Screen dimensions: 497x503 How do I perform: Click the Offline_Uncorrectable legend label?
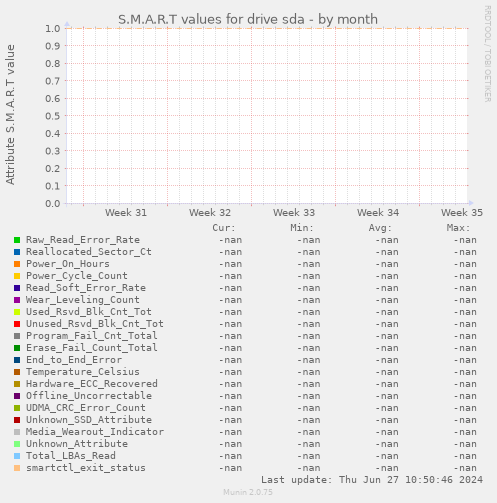point(89,396)
